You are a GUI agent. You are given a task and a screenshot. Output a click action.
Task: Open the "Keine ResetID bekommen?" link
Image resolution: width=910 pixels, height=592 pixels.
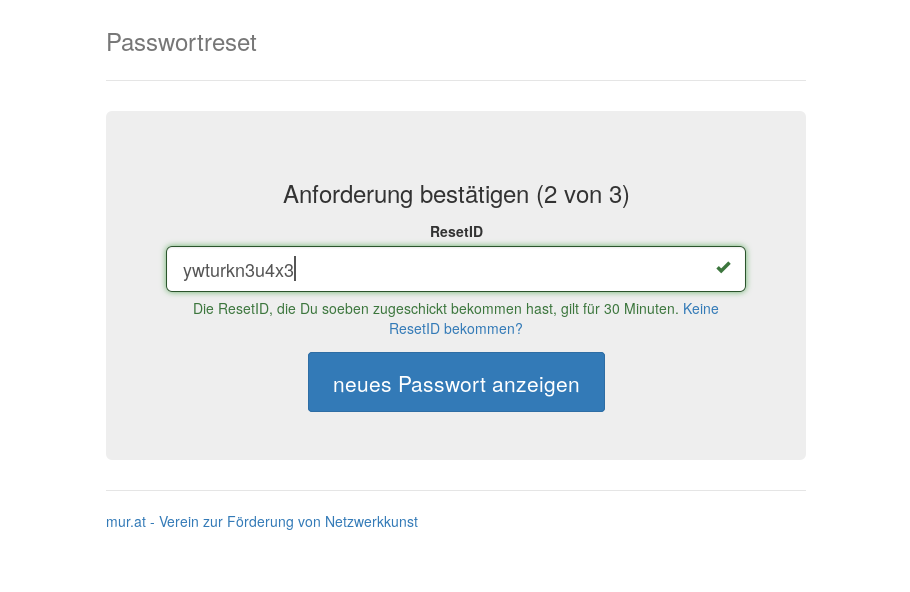700,310
